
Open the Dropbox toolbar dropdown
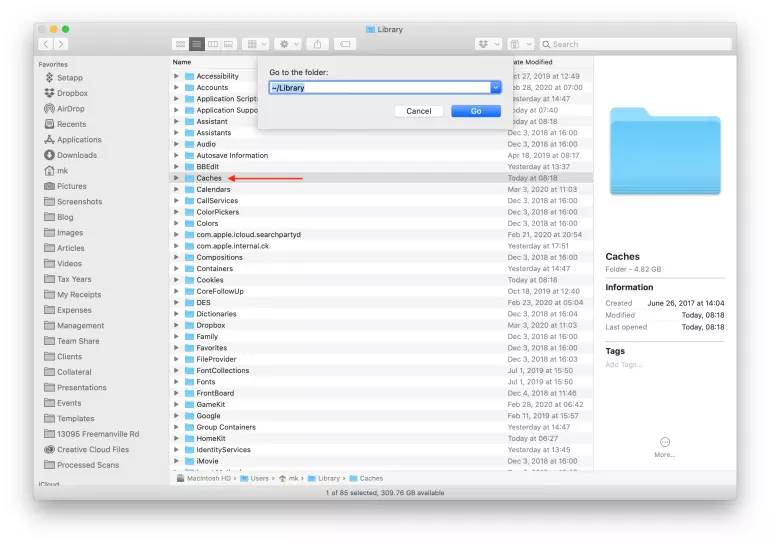(489, 44)
